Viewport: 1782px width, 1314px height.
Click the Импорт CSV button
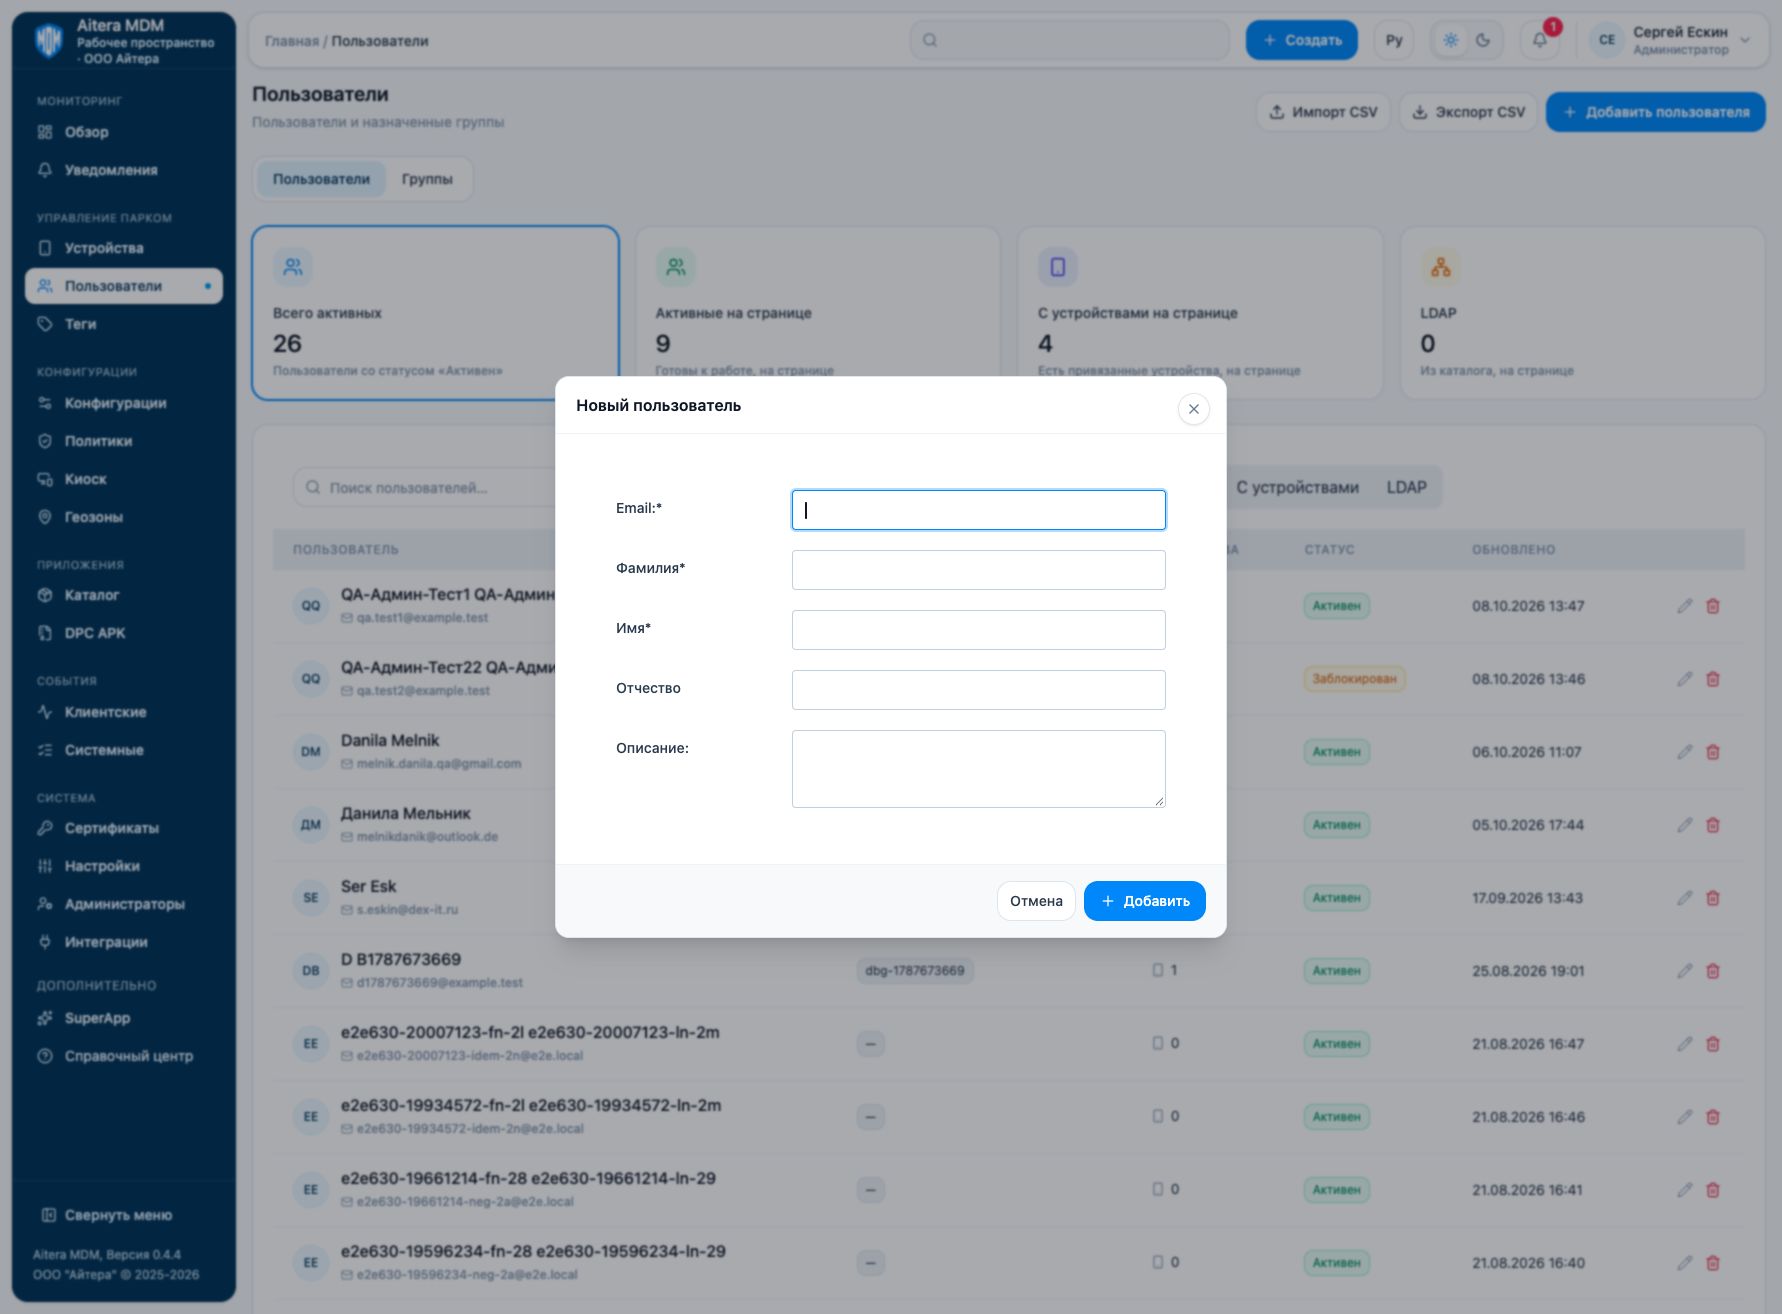(1323, 112)
